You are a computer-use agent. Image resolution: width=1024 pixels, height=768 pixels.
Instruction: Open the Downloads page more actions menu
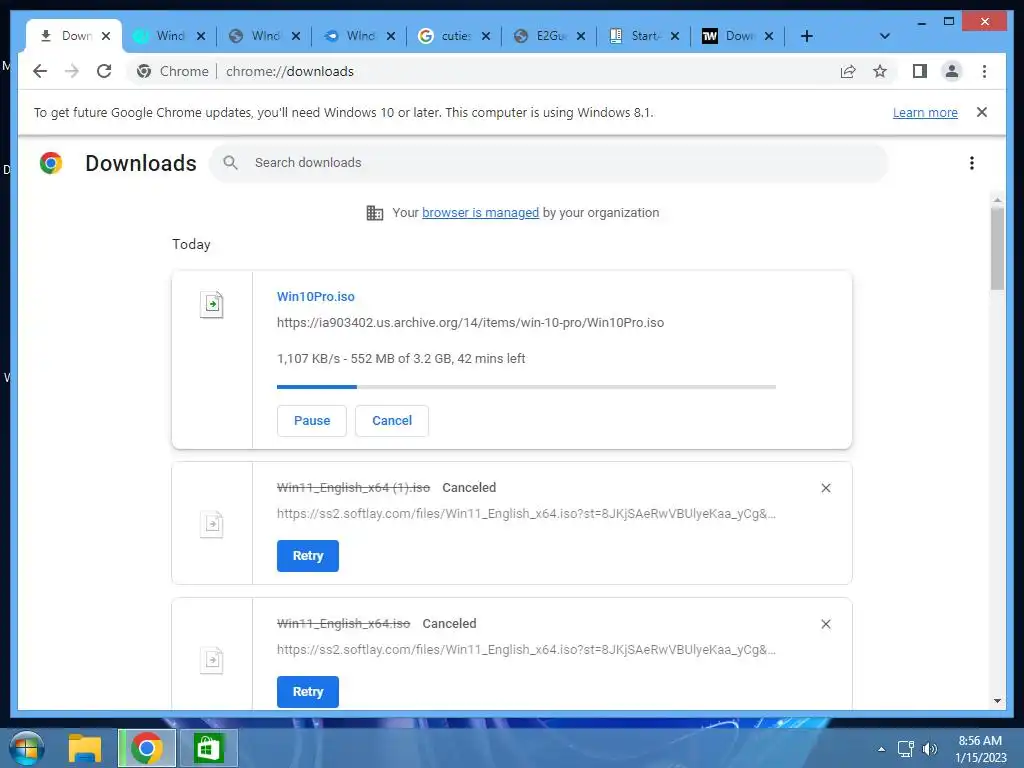[x=972, y=163]
